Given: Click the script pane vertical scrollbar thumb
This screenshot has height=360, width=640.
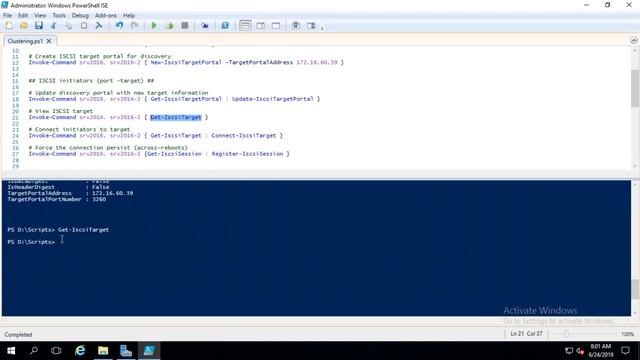Looking at the screenshot, I should pos(635,88).
